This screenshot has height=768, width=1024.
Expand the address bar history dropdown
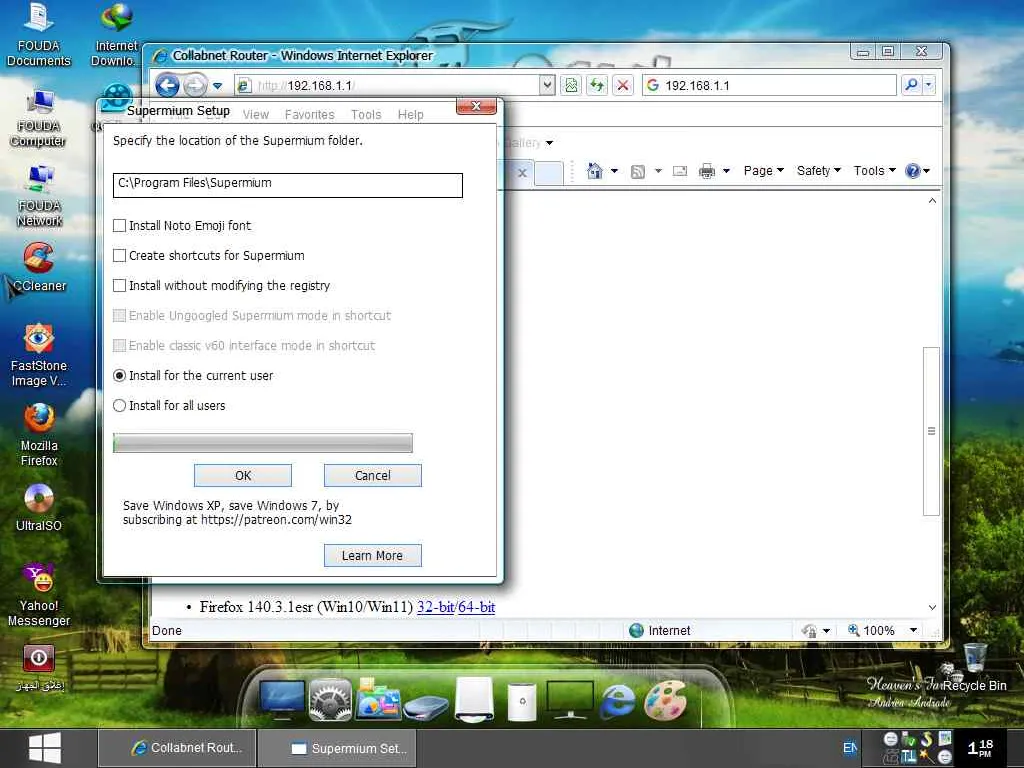547,85
